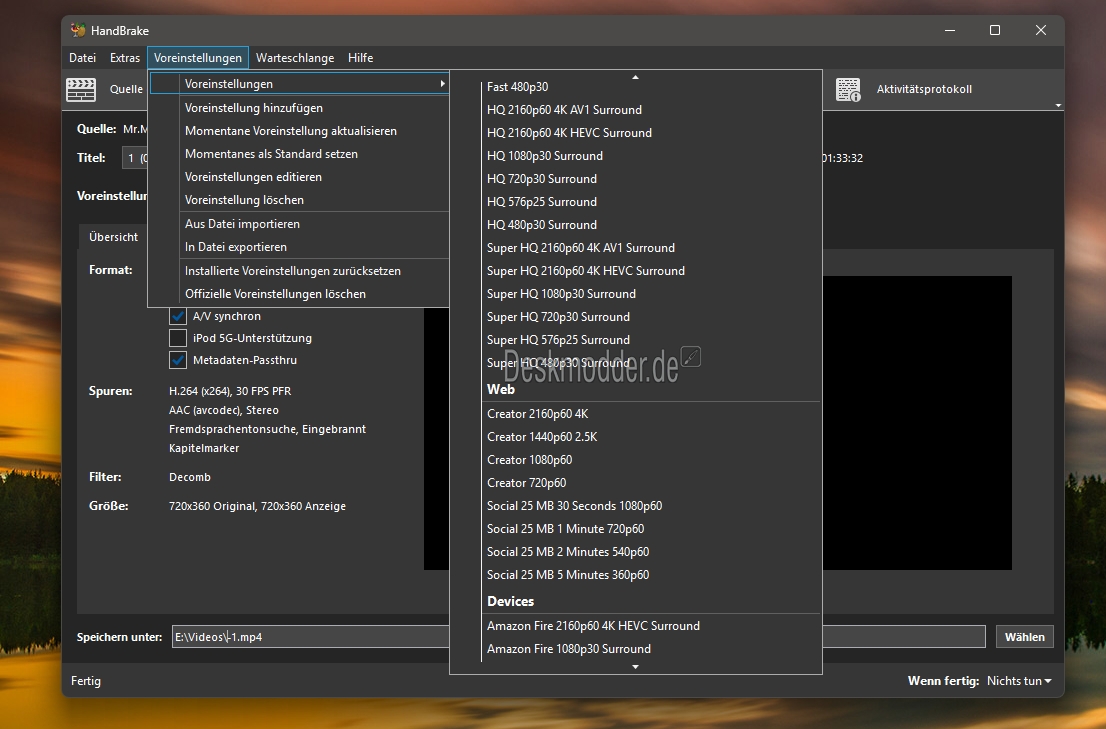
Task: Click the Kapitelmarker text
Action: [204, 448]
